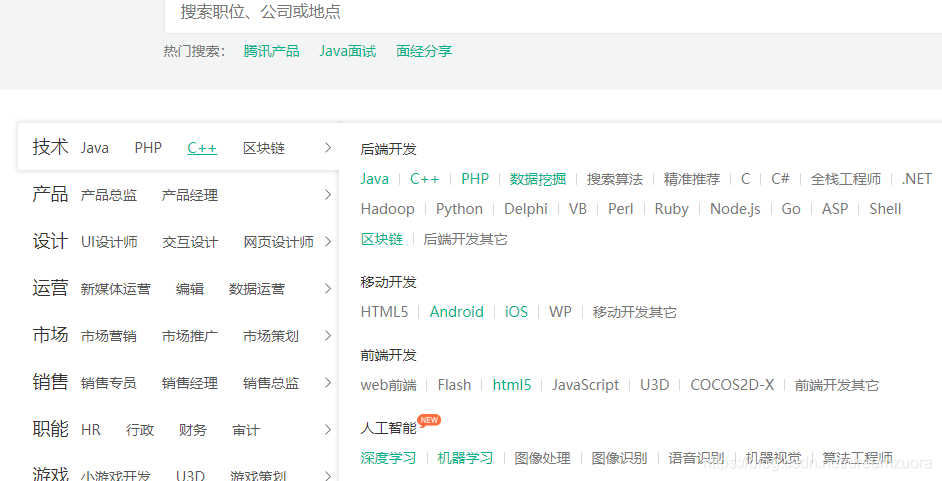Expand the 产品 category arrow
The image size is (942, 481).
click(x=327, y=195)
